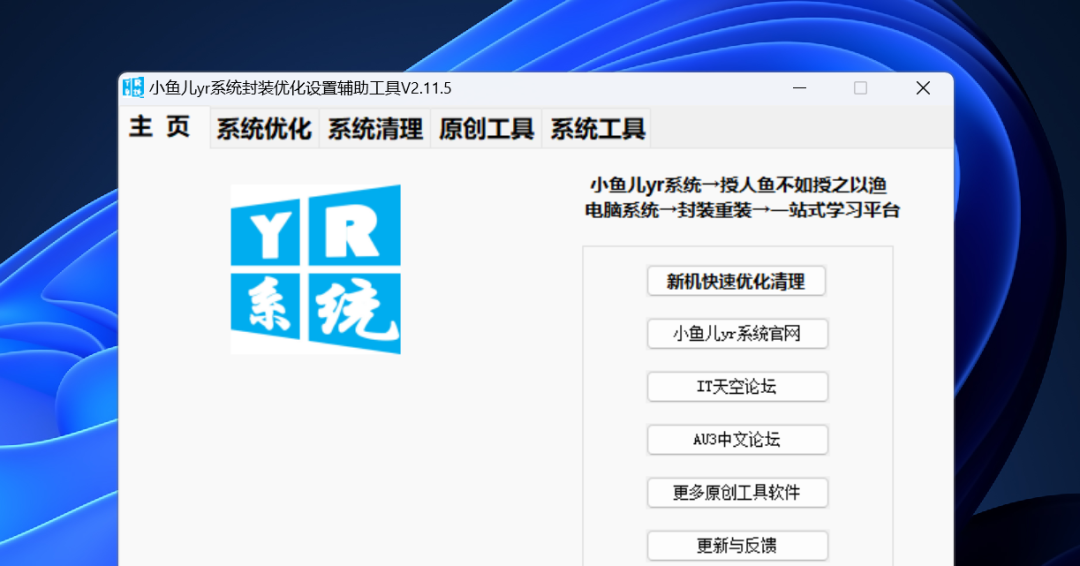Minimize the 小鱼儿yr tool window
Image resolution: width=1080 pixels, height=566 pixels.
click(x=800, y=88)
